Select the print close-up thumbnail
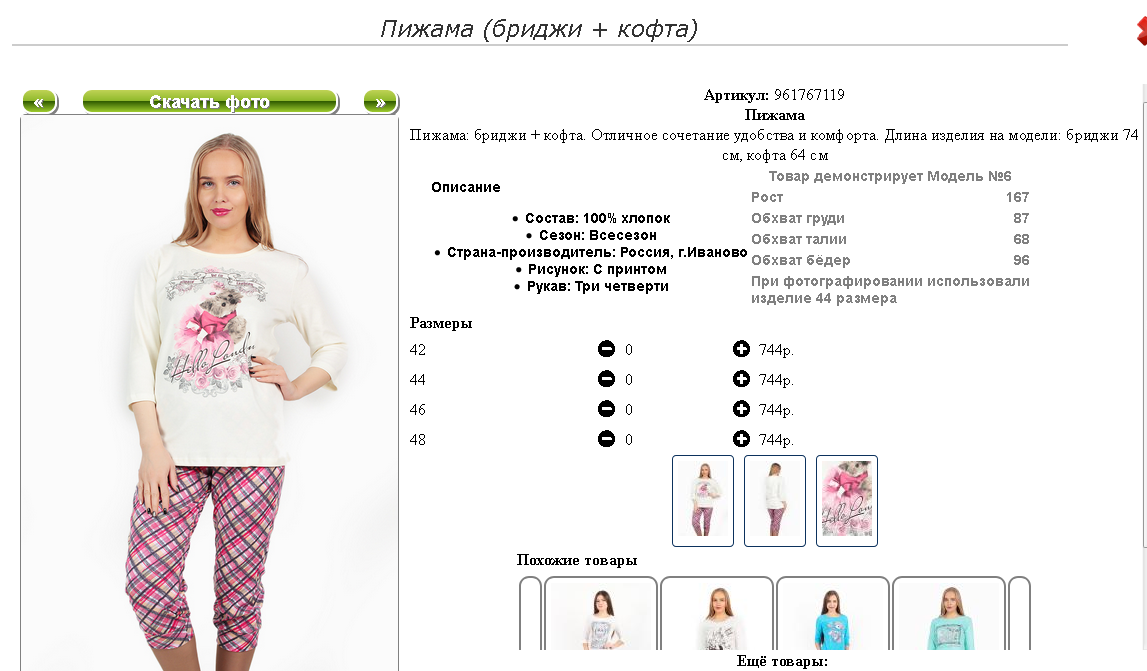The image size is (1147, 671). pos(846,501)
